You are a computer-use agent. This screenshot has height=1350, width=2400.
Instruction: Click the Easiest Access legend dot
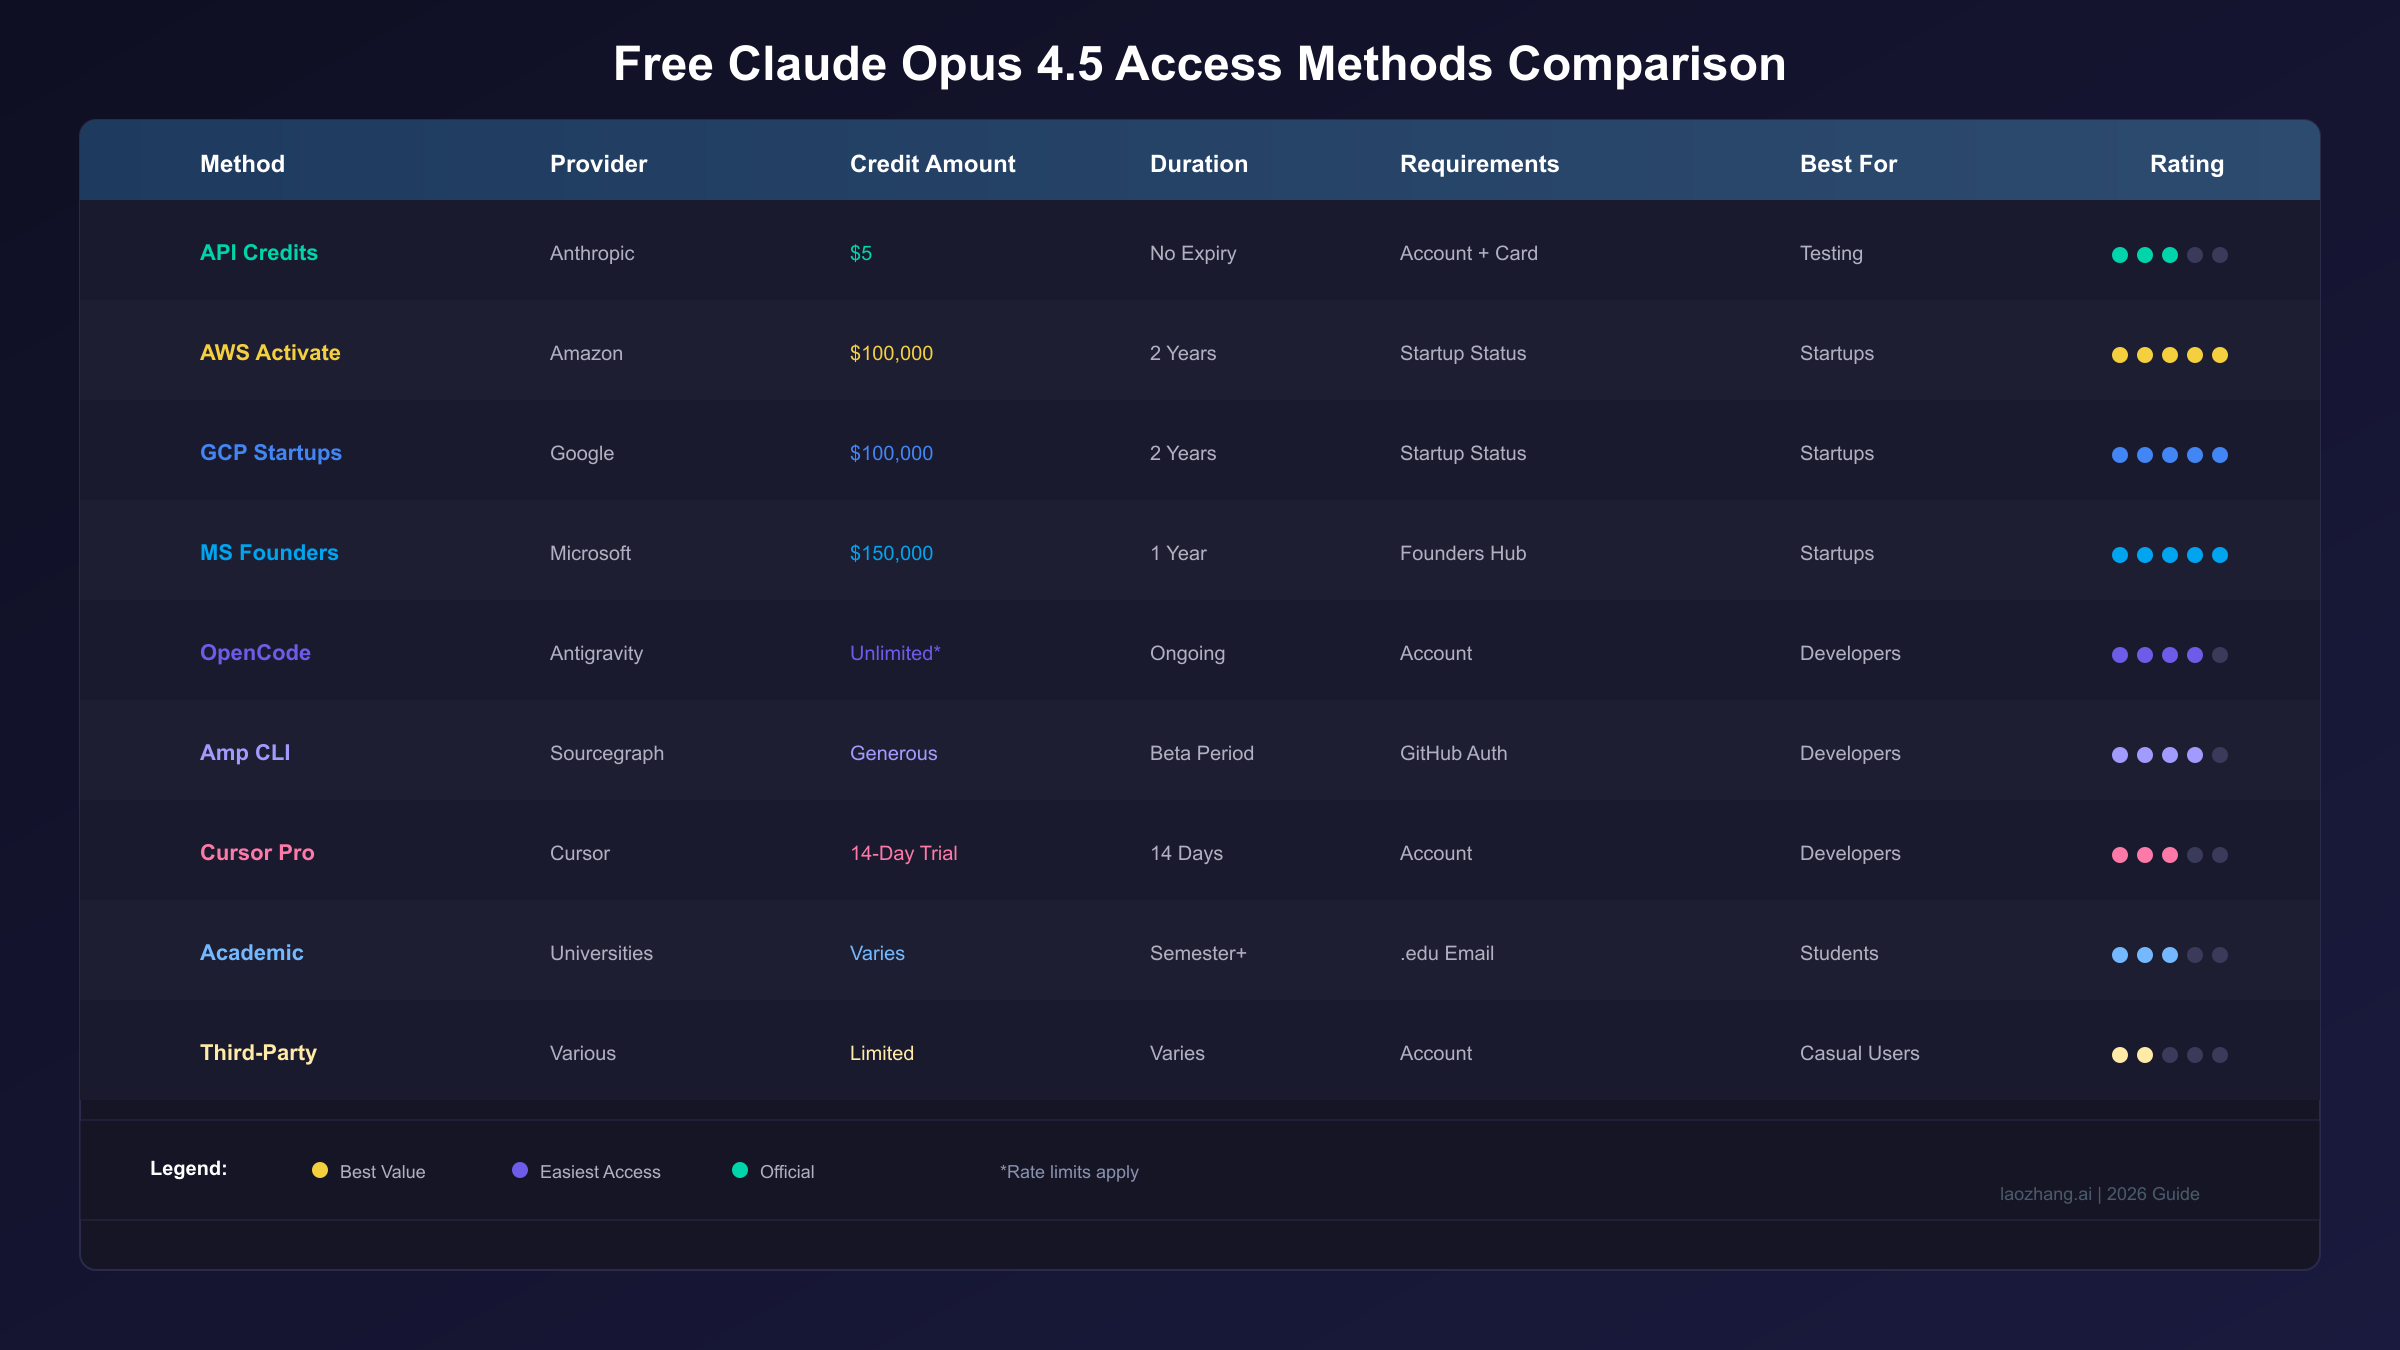pos(519,1170)
